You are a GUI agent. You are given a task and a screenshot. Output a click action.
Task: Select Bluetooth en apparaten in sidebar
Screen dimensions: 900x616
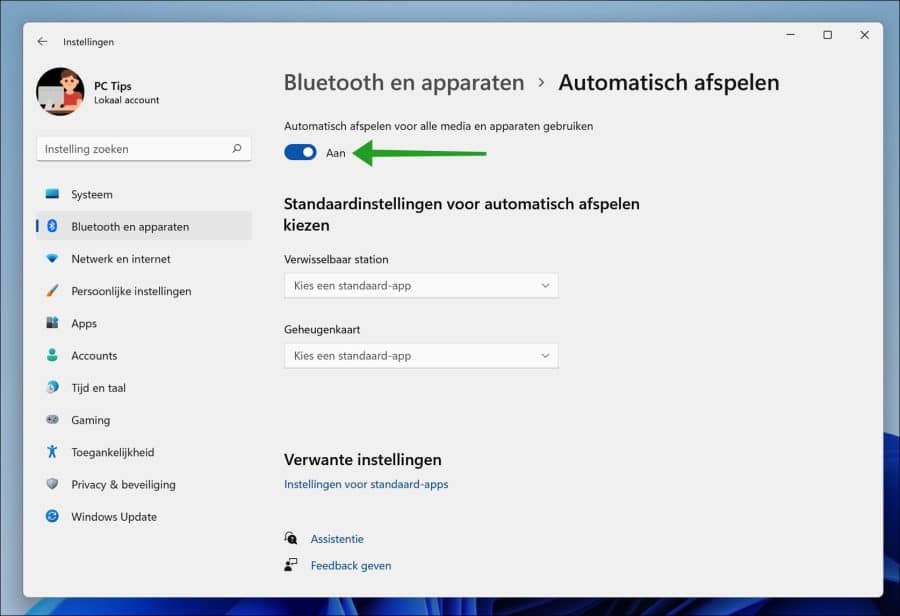click(143, 226)
